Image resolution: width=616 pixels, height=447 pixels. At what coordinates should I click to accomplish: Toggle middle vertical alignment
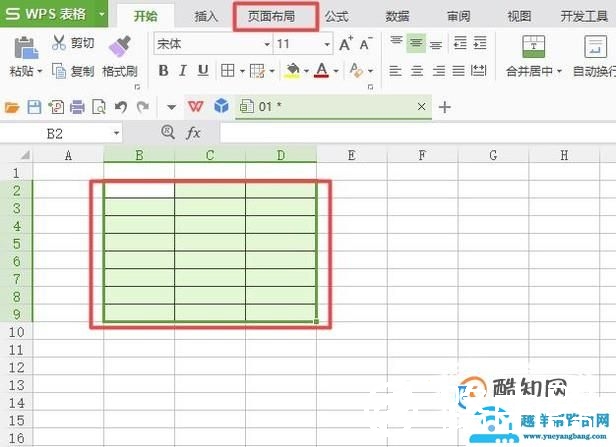(x=416, y=43)
